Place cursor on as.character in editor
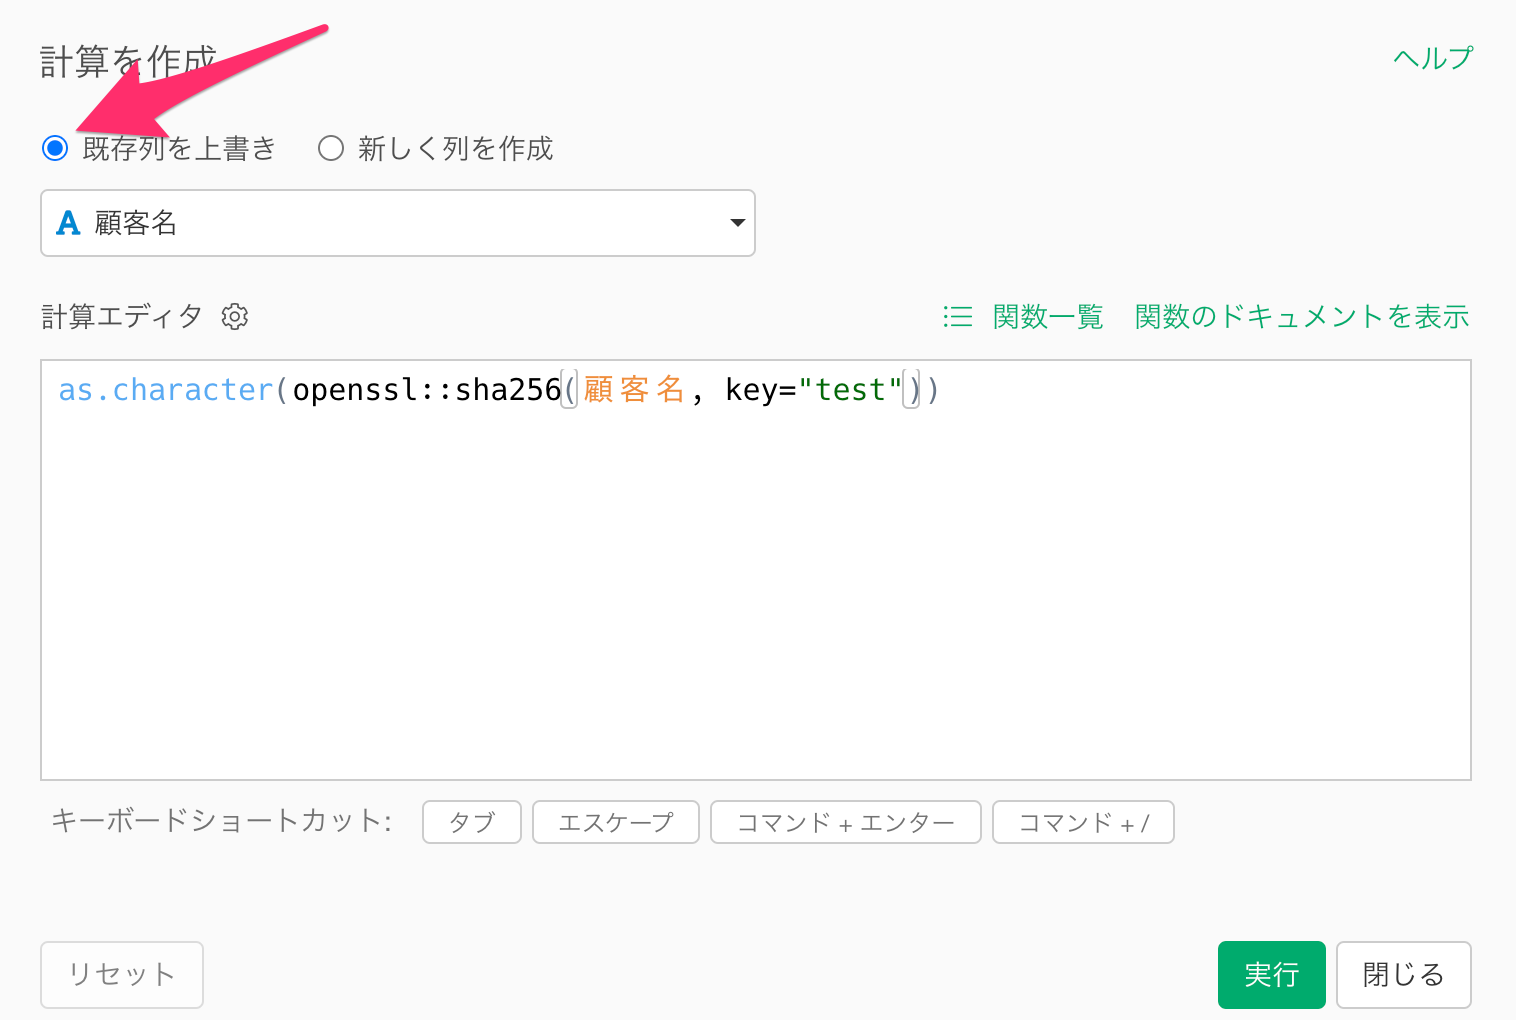 (x=165, y=390)
